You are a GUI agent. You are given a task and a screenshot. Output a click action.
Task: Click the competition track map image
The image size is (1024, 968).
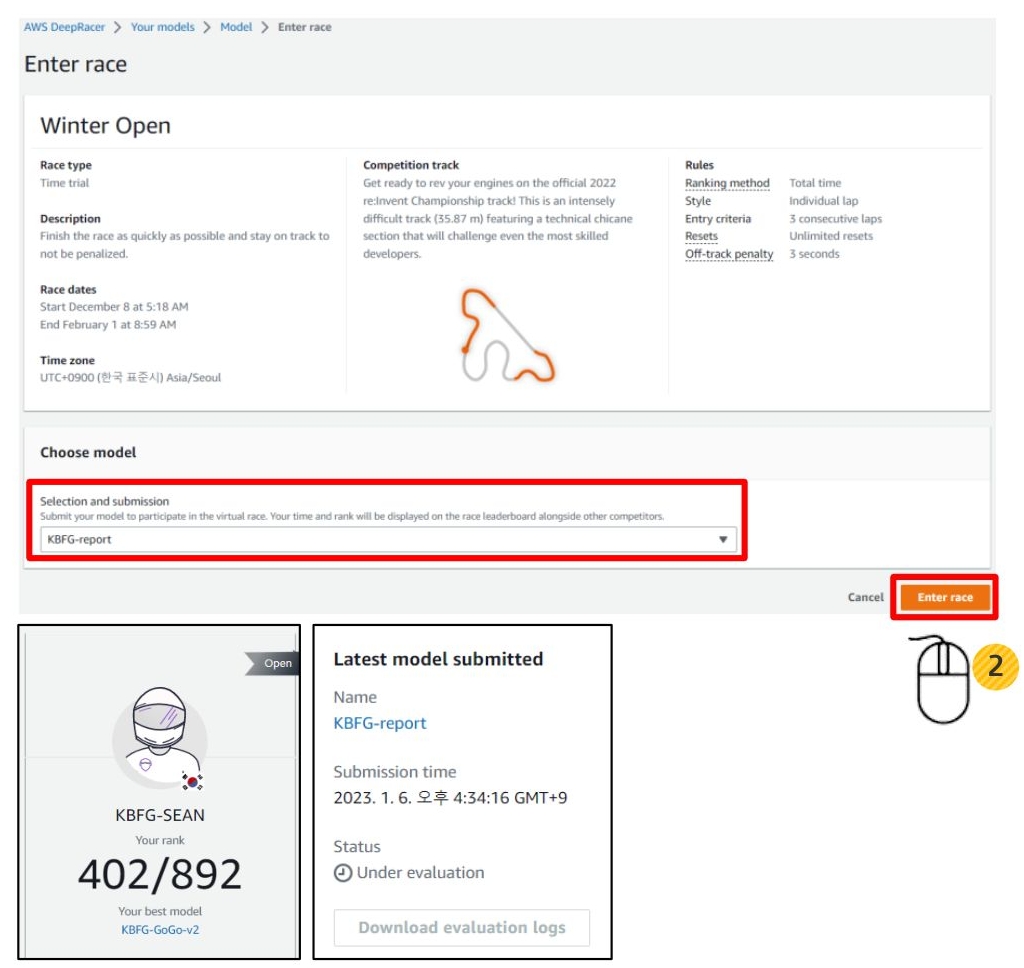coord(506,334)
